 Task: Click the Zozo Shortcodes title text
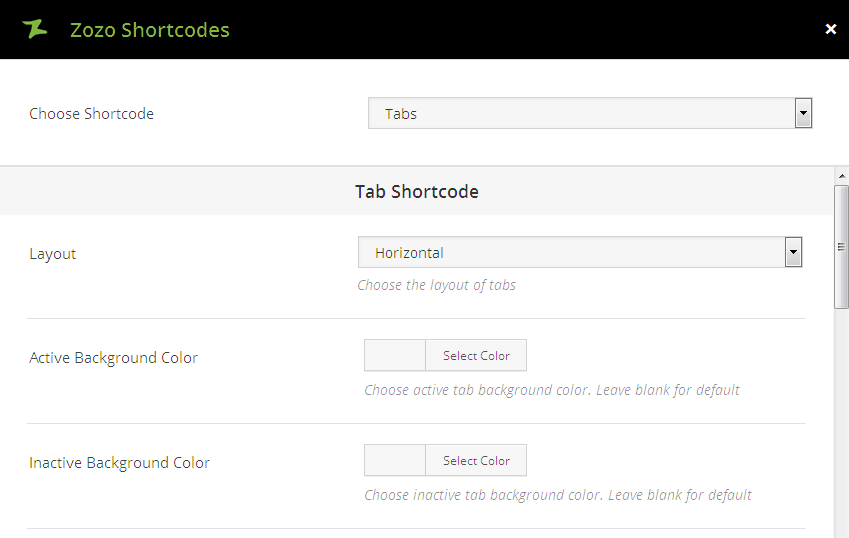(x=150, y=30)
